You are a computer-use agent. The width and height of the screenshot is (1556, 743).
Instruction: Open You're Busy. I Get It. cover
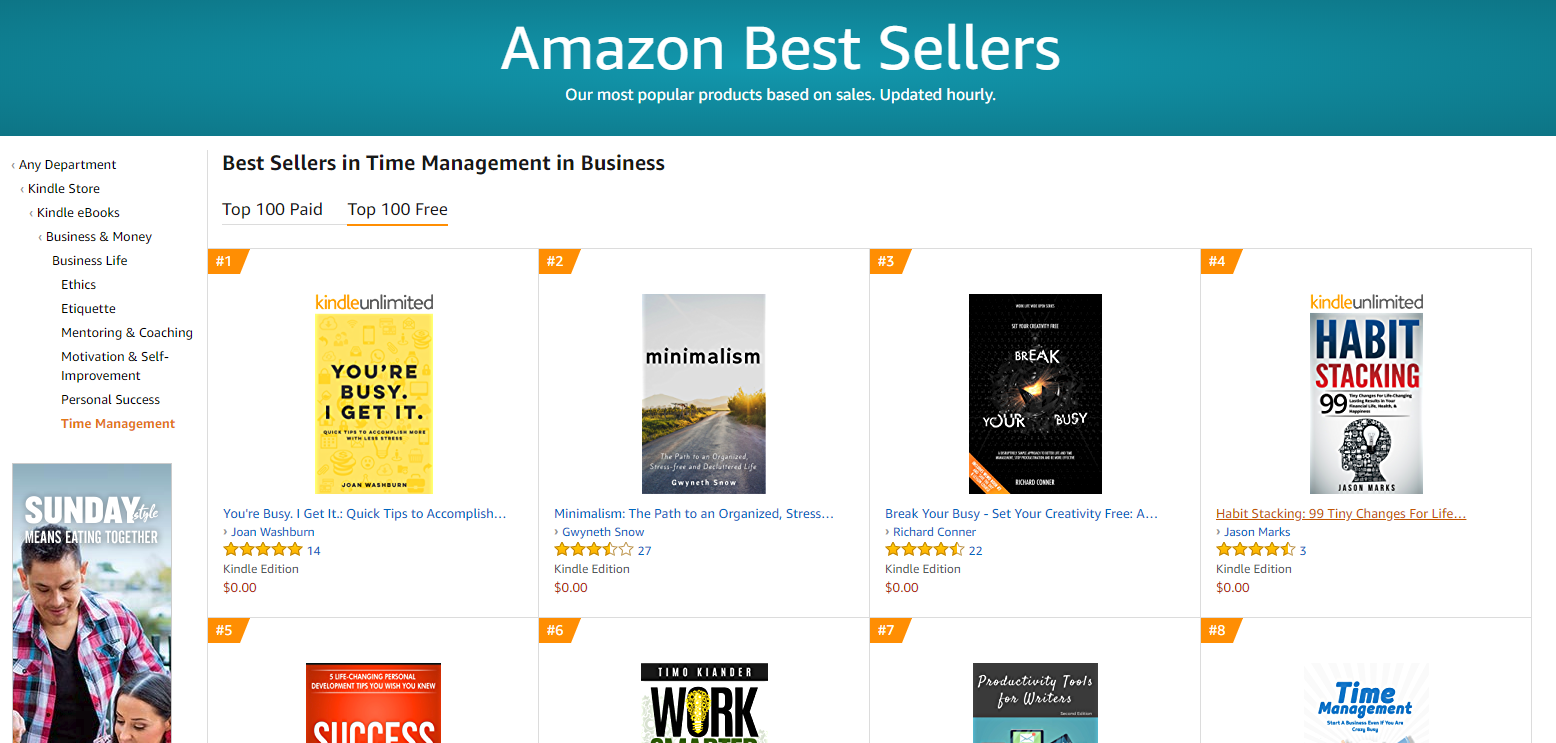374,403
